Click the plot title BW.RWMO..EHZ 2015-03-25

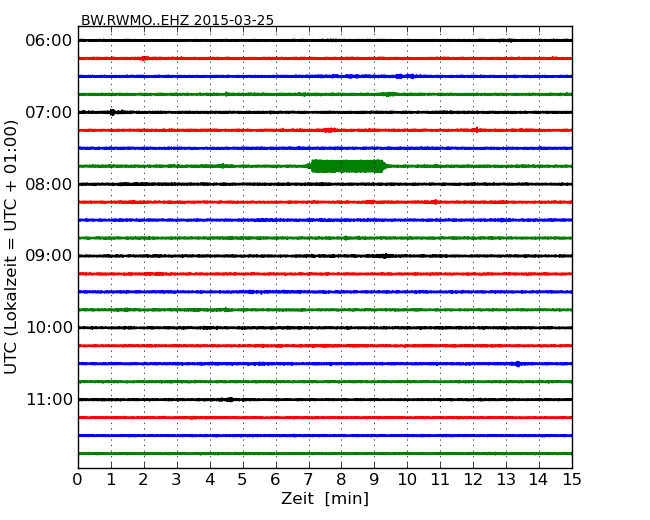pos(177,20)
